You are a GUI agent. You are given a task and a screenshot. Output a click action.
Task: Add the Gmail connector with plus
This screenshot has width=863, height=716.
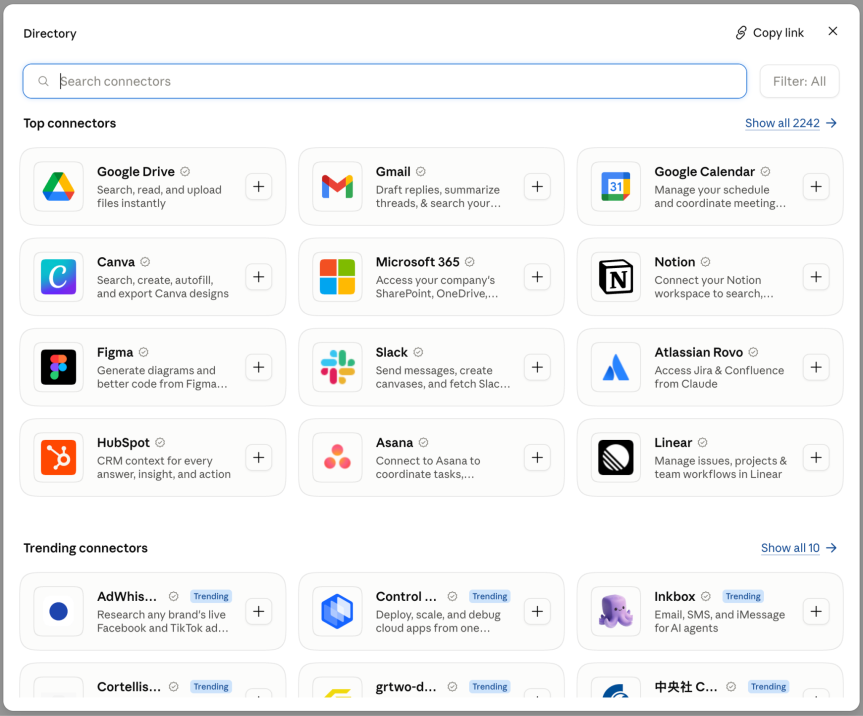click(x=537, y=187)
